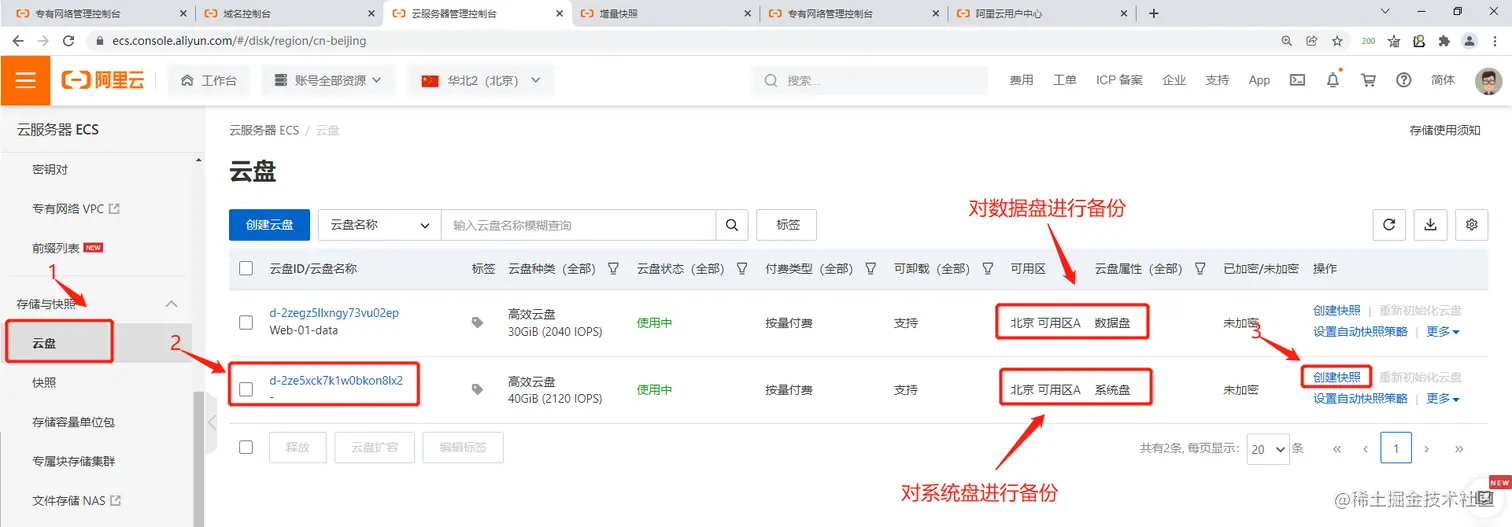Screen dimensions: 1512x527
Task: Select 云盘 in the sidebar
Action: pos(44,343)
